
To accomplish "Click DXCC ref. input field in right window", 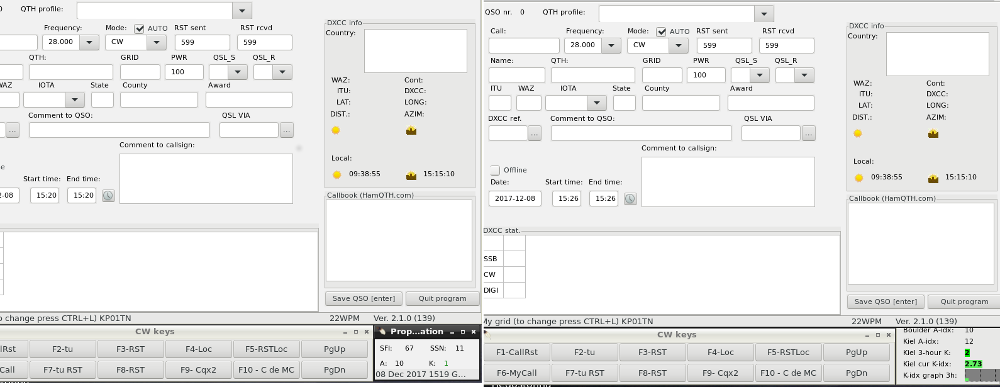I will point(508,133).
